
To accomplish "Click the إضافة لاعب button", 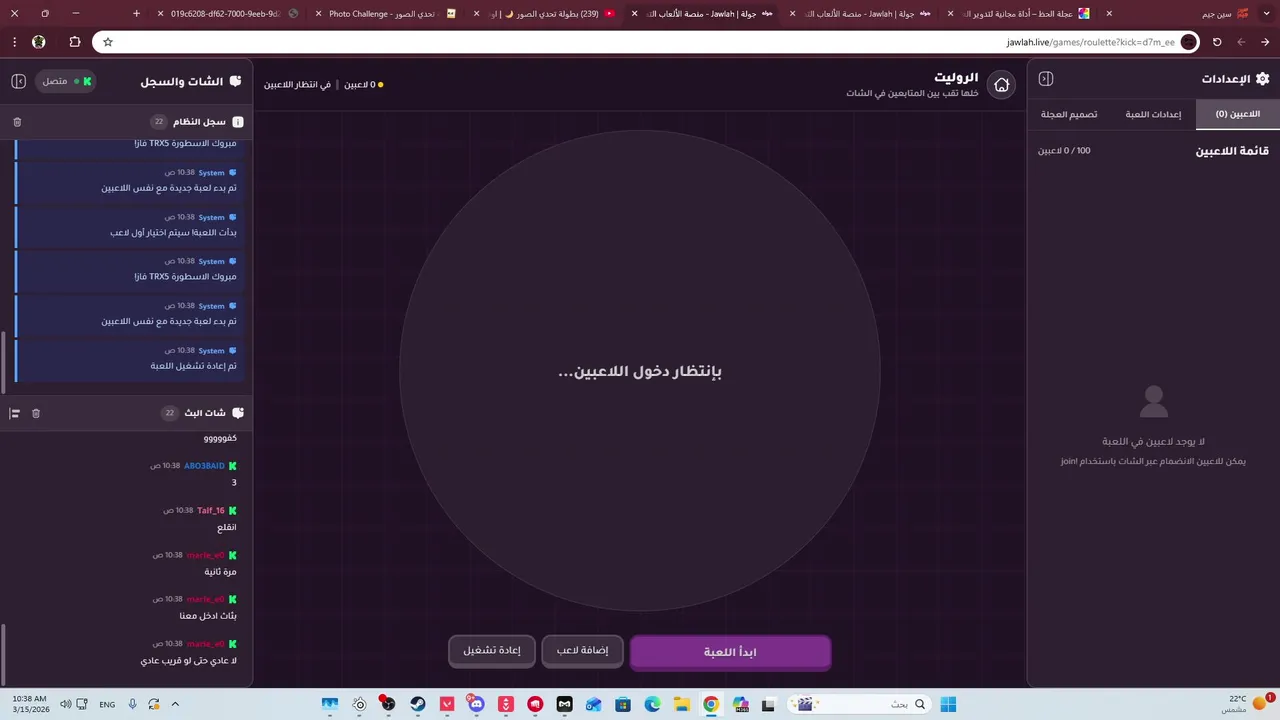I will [582, 651].
